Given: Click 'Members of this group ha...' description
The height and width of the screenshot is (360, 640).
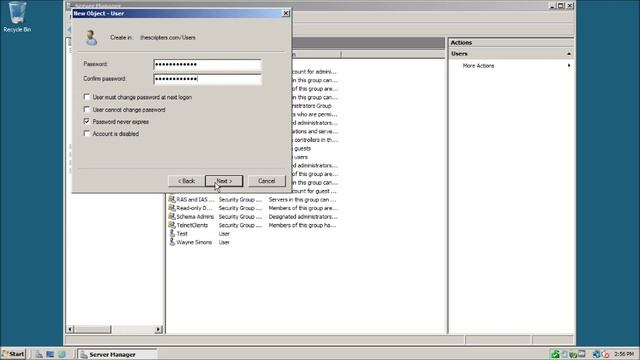Looking at the screenshot, I should coord(302,225).
